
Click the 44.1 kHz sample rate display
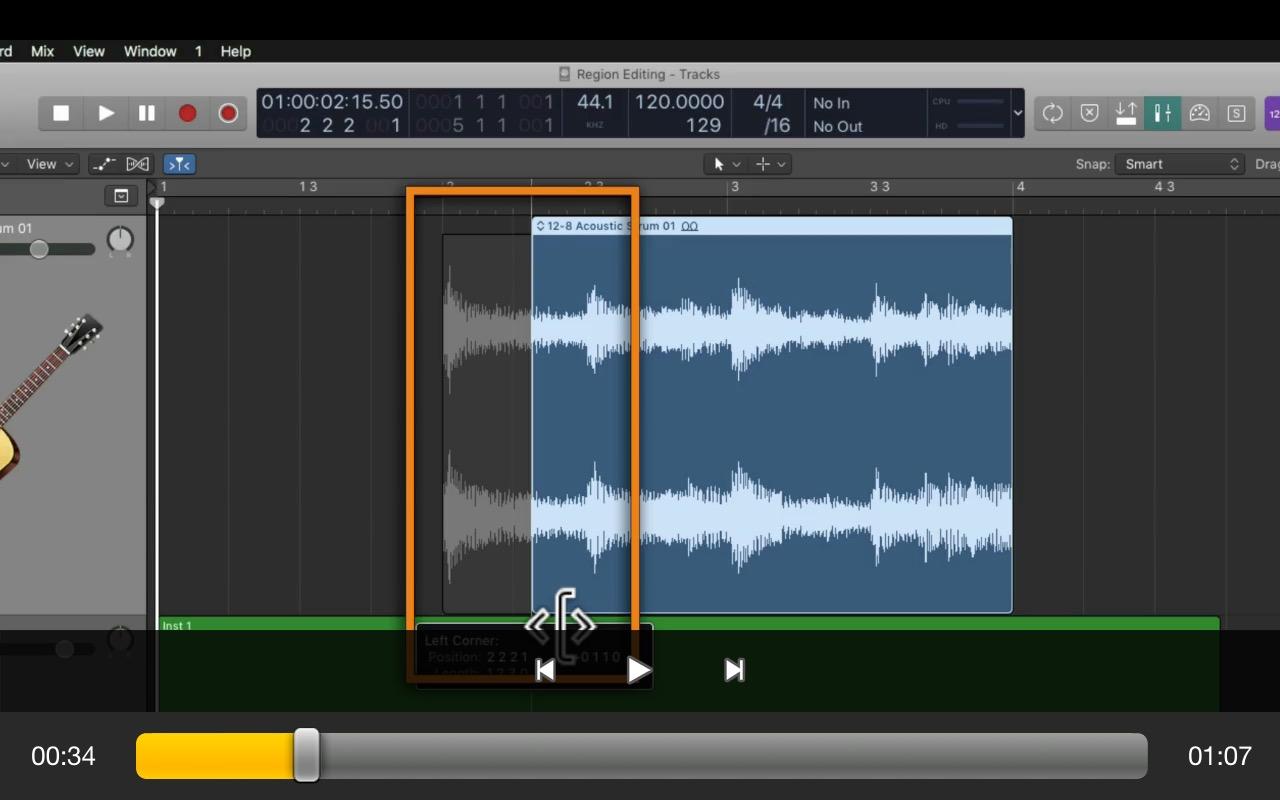pos(595,102)
